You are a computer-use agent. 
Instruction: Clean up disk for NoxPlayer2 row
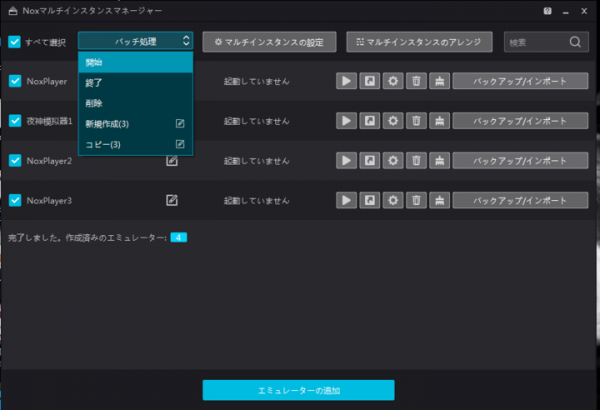tap(439, 161)
